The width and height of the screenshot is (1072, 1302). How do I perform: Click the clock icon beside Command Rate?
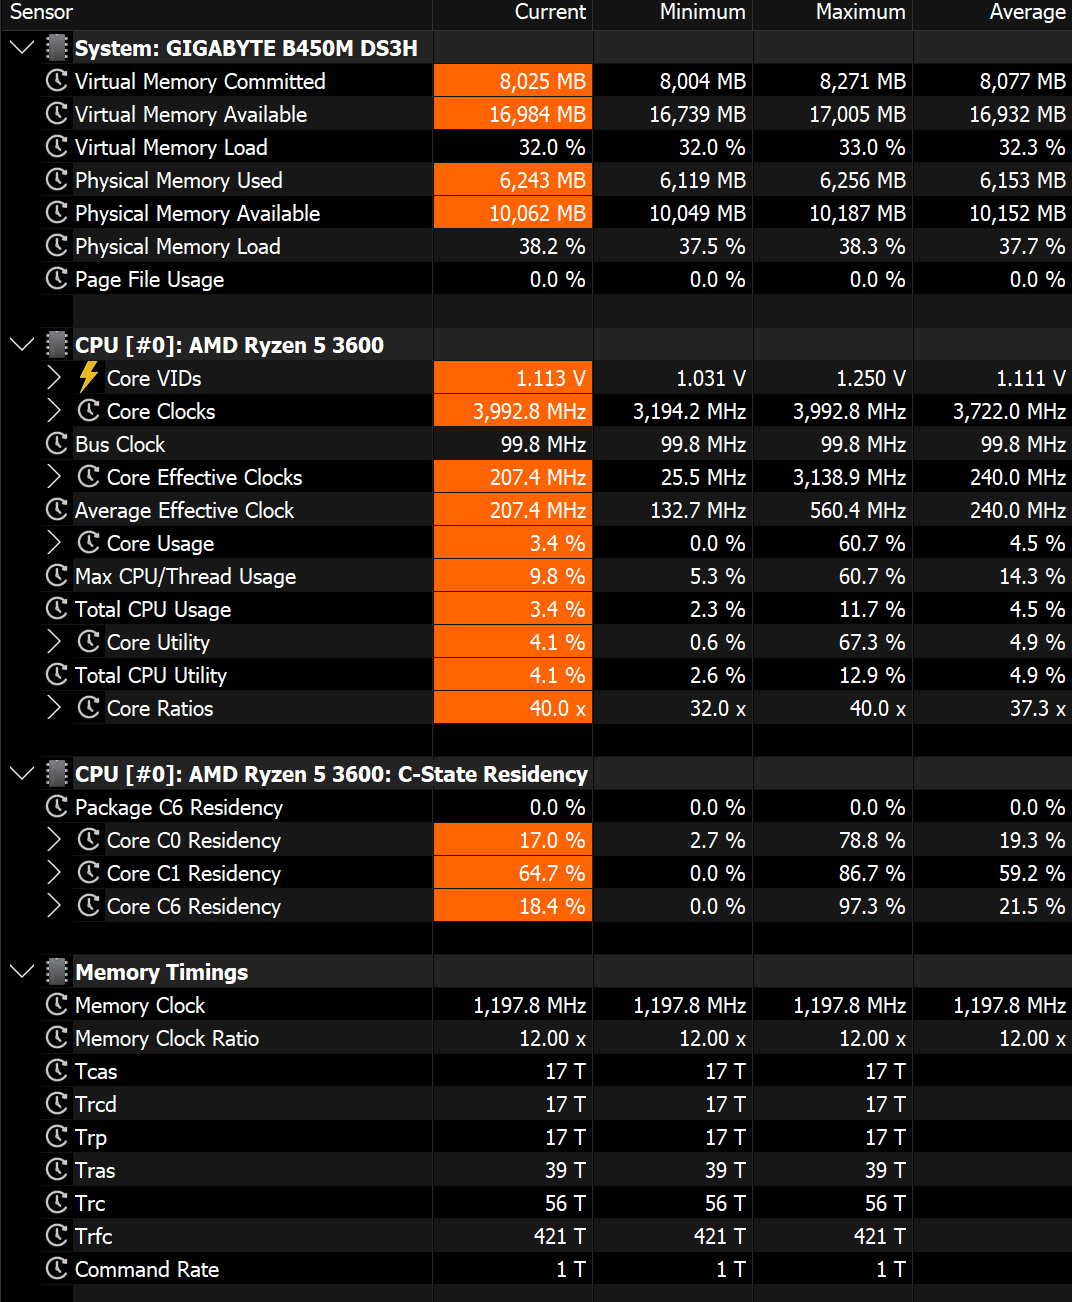pos(57,1269)
